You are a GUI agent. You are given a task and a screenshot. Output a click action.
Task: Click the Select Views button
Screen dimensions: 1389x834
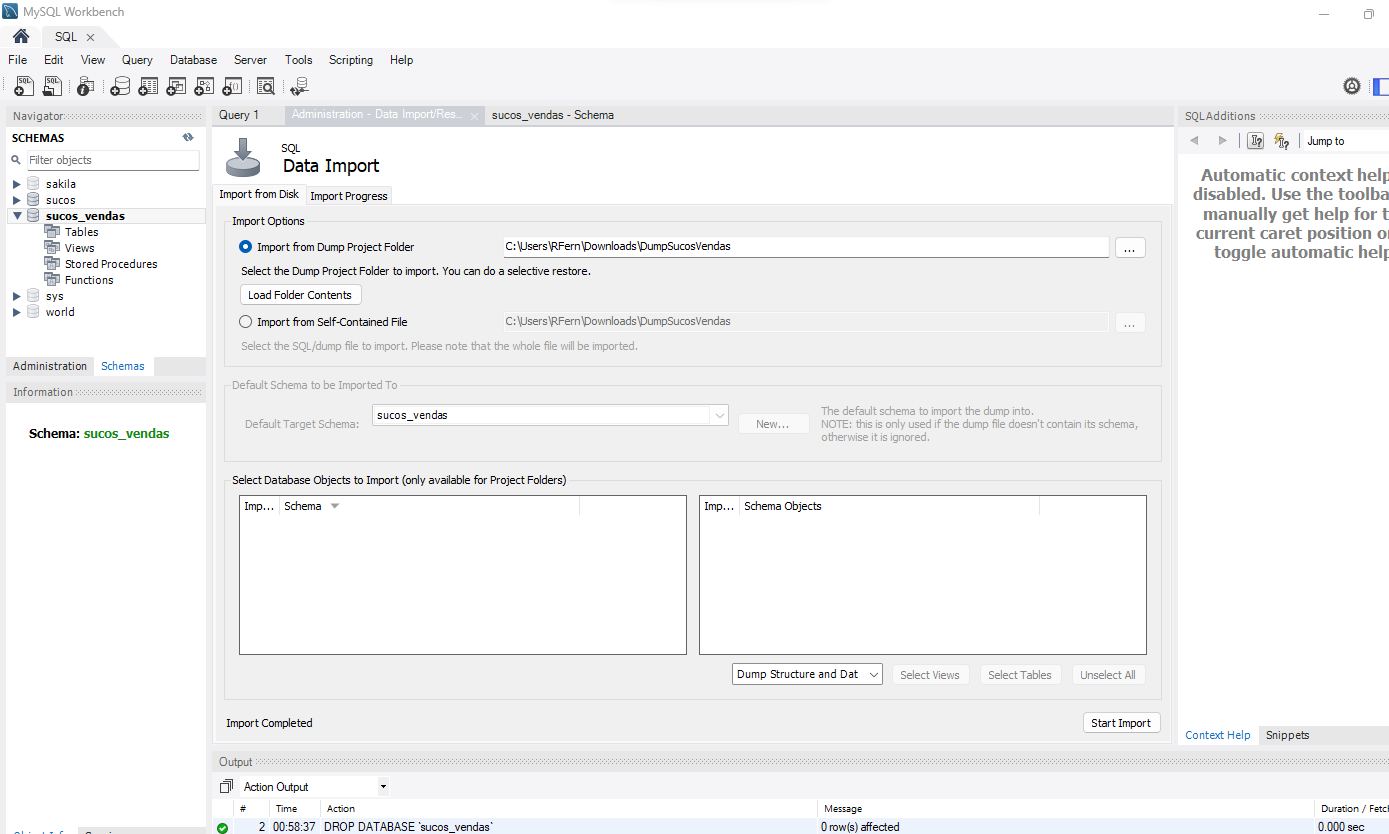point(929,675)
